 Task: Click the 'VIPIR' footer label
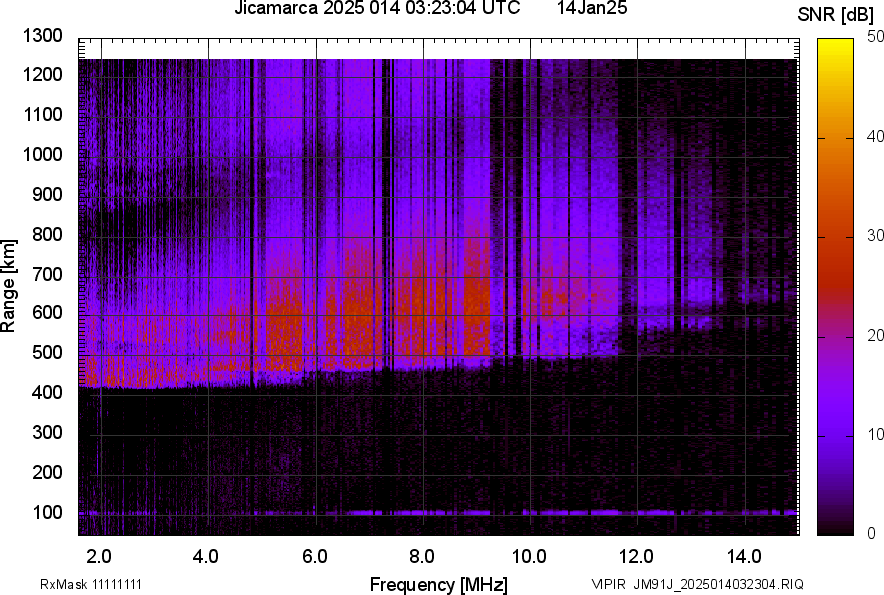pos(608,584)
